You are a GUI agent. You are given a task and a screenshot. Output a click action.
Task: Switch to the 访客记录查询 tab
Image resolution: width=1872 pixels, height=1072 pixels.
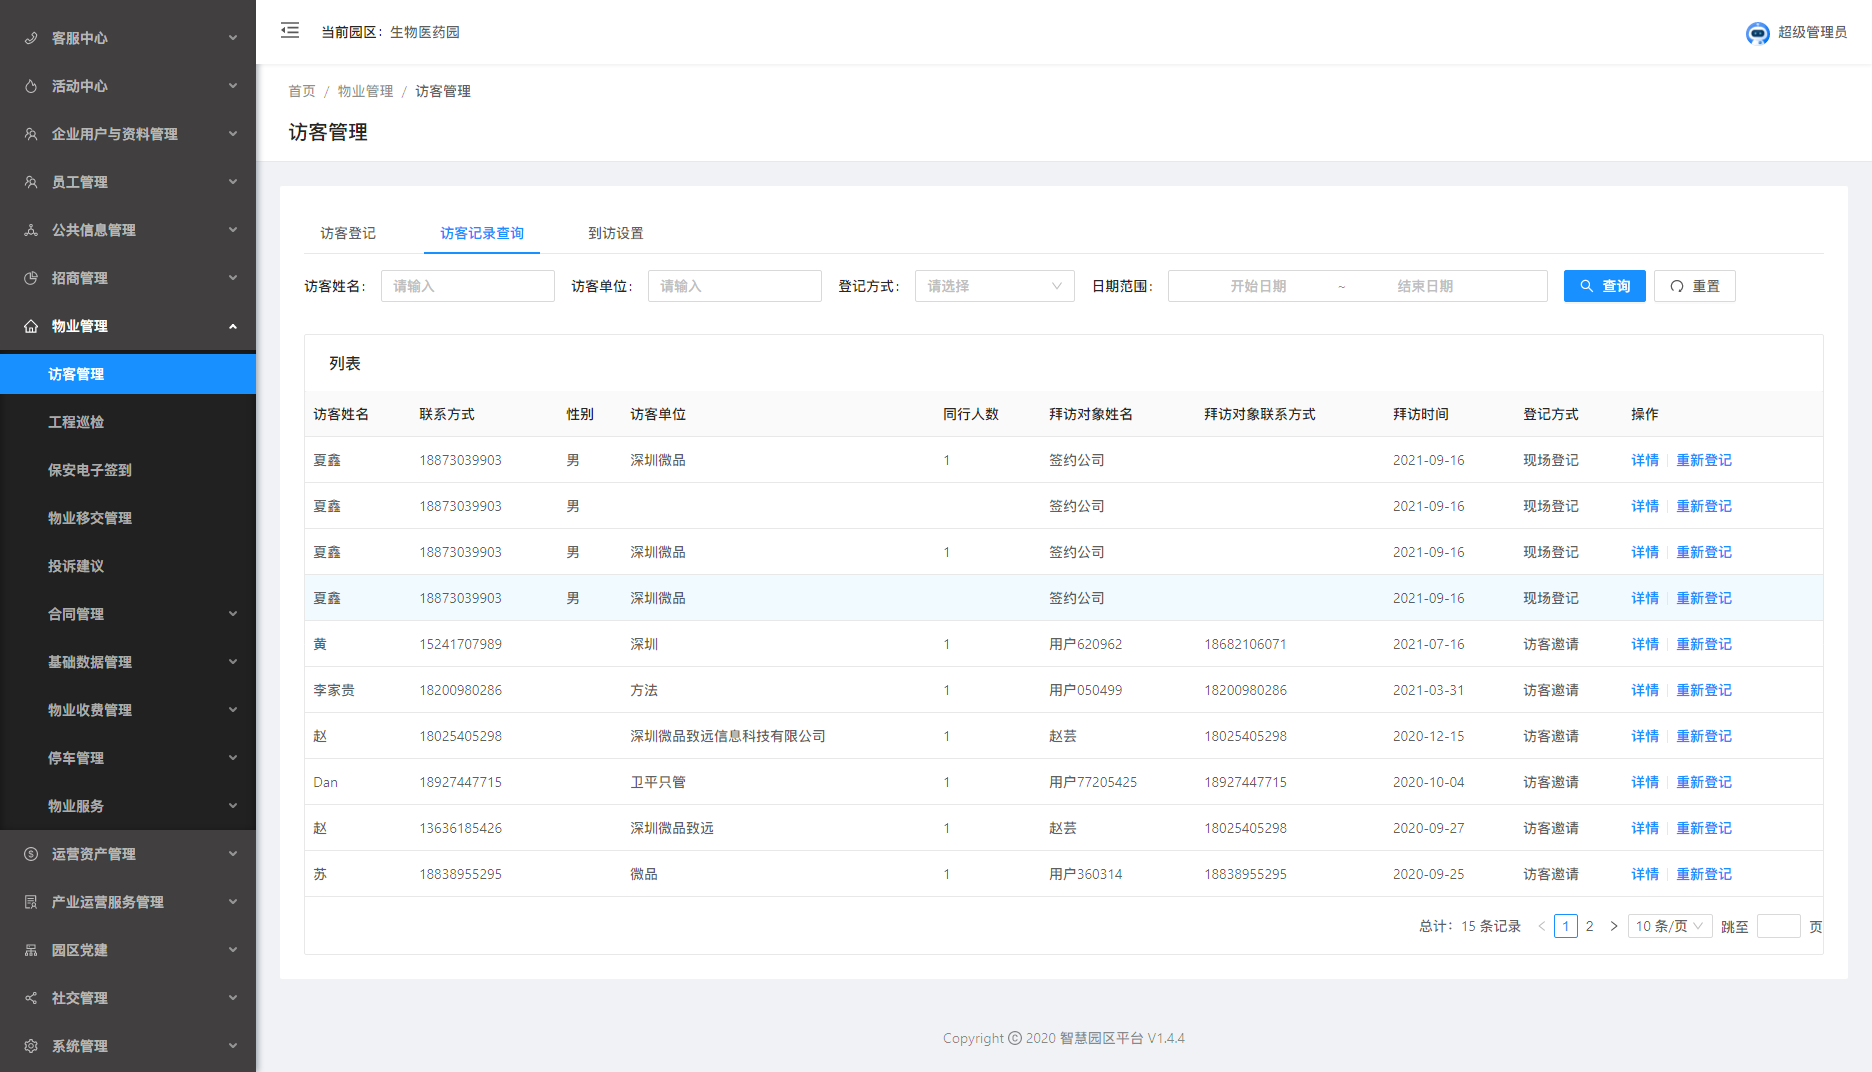[x=482, y=233]
